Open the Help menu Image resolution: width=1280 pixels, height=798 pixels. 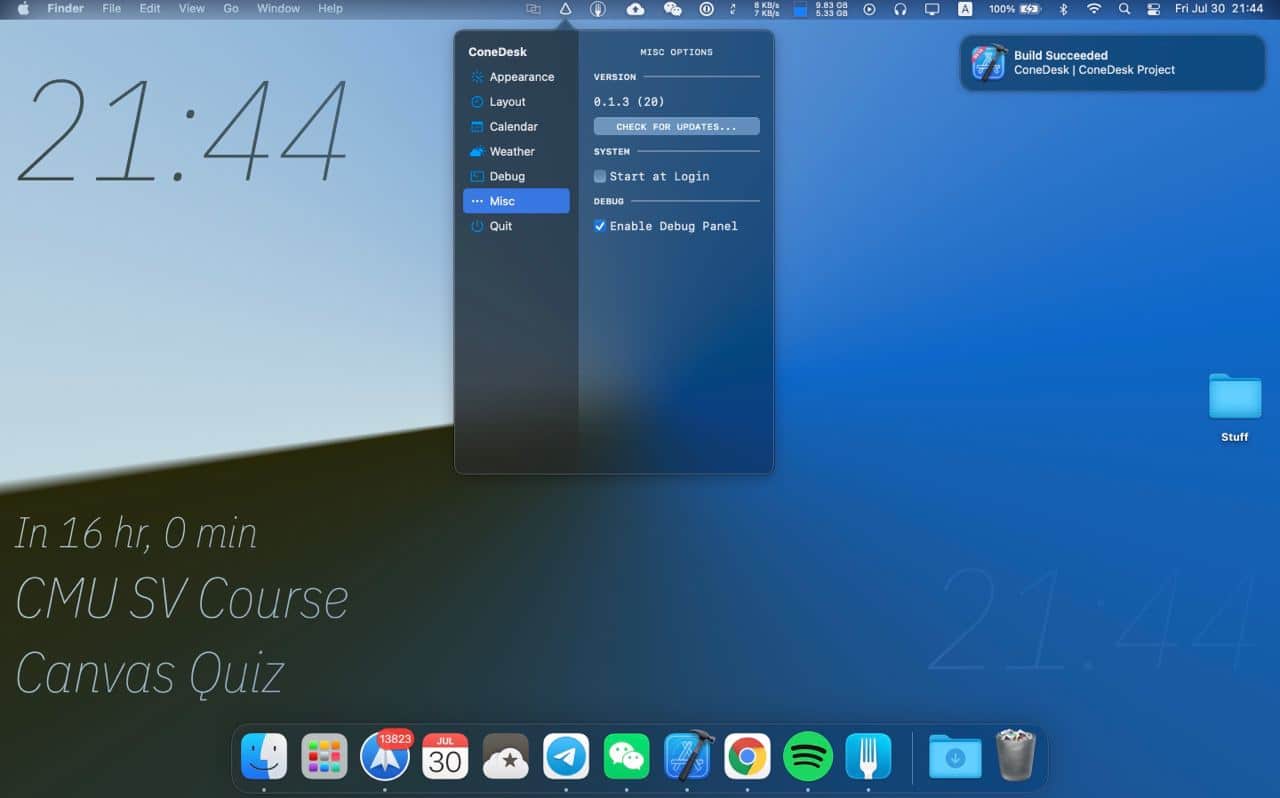(330, 9)
